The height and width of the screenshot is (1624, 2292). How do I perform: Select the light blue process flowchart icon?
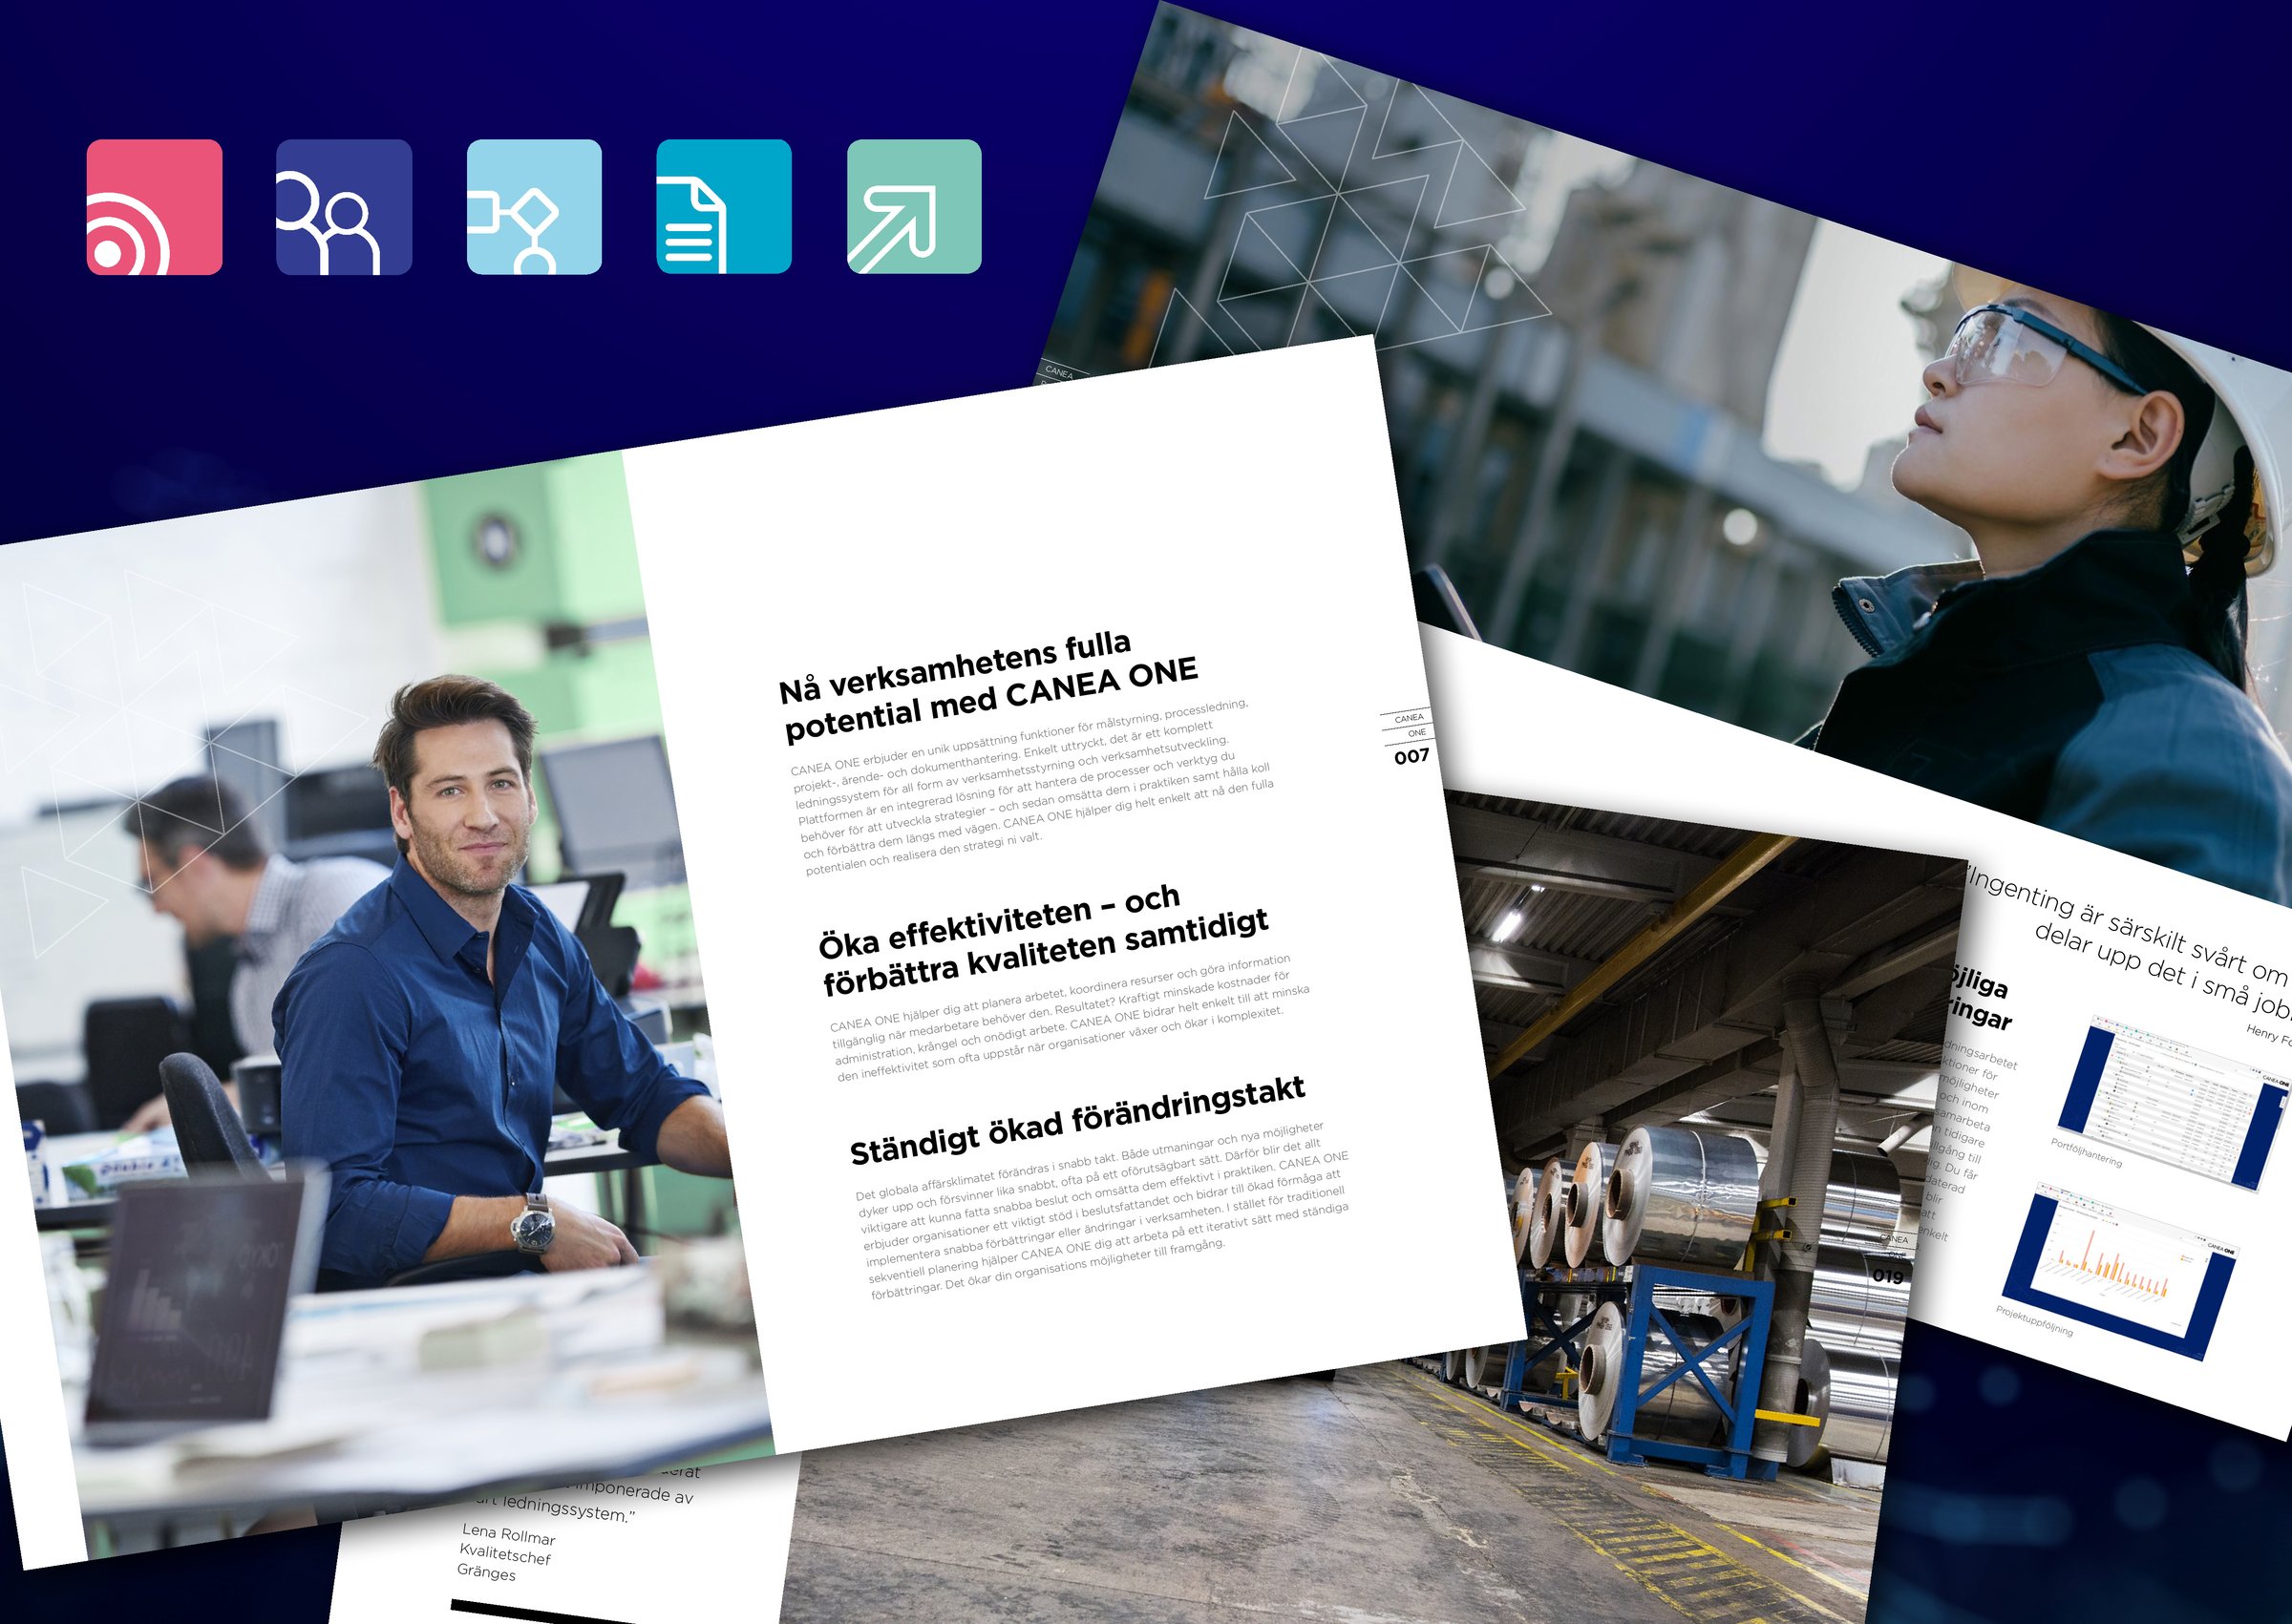click(x=534, y=207)
